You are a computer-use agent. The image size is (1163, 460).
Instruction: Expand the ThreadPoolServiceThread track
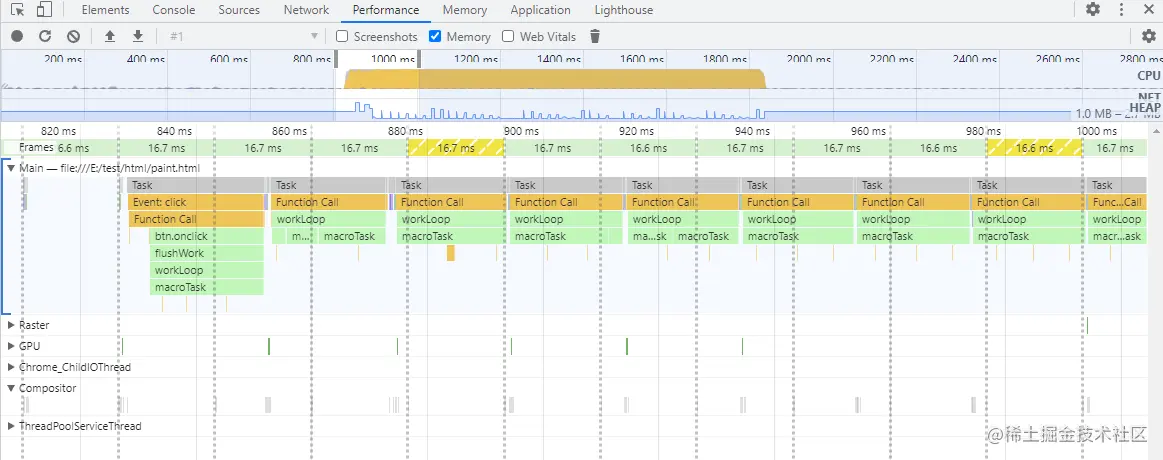click(x=11, y=426)
